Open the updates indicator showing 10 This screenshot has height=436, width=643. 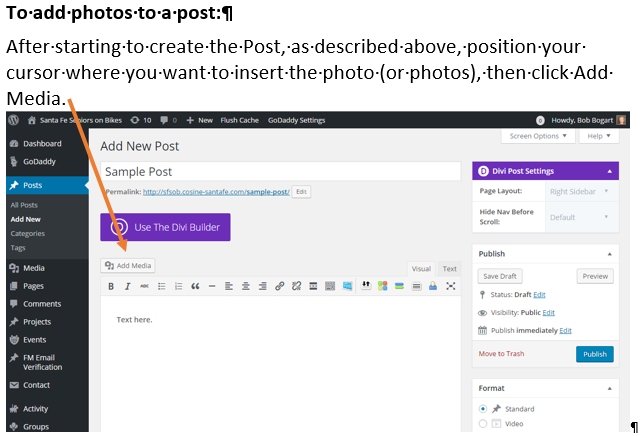(x=141, y=120)
